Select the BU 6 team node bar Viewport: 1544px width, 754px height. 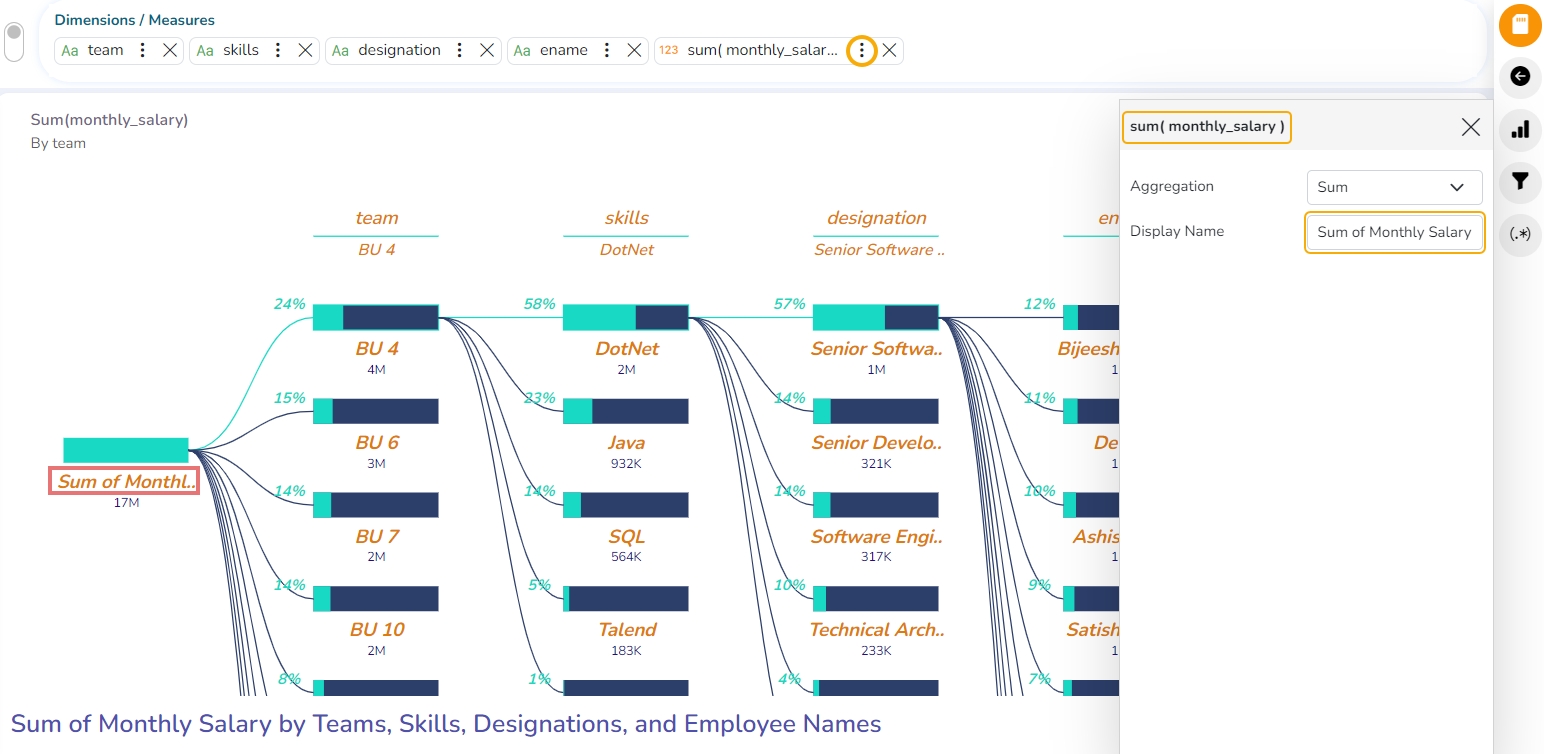[x=376, y=411]
